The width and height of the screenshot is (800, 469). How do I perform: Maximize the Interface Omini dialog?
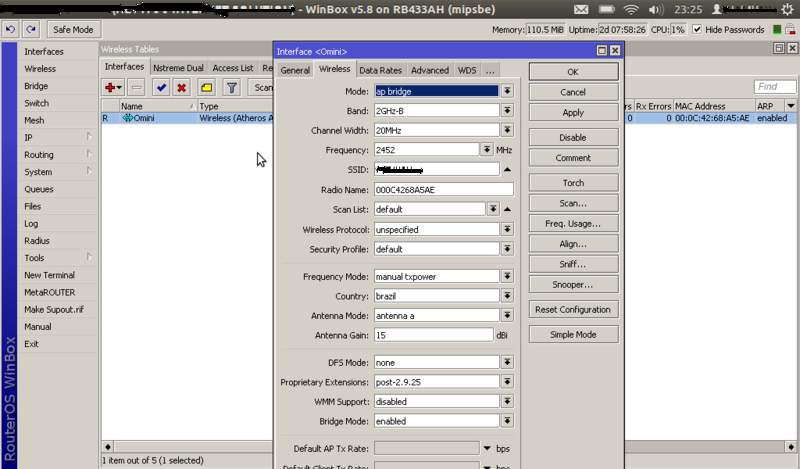tap(602, 51)
